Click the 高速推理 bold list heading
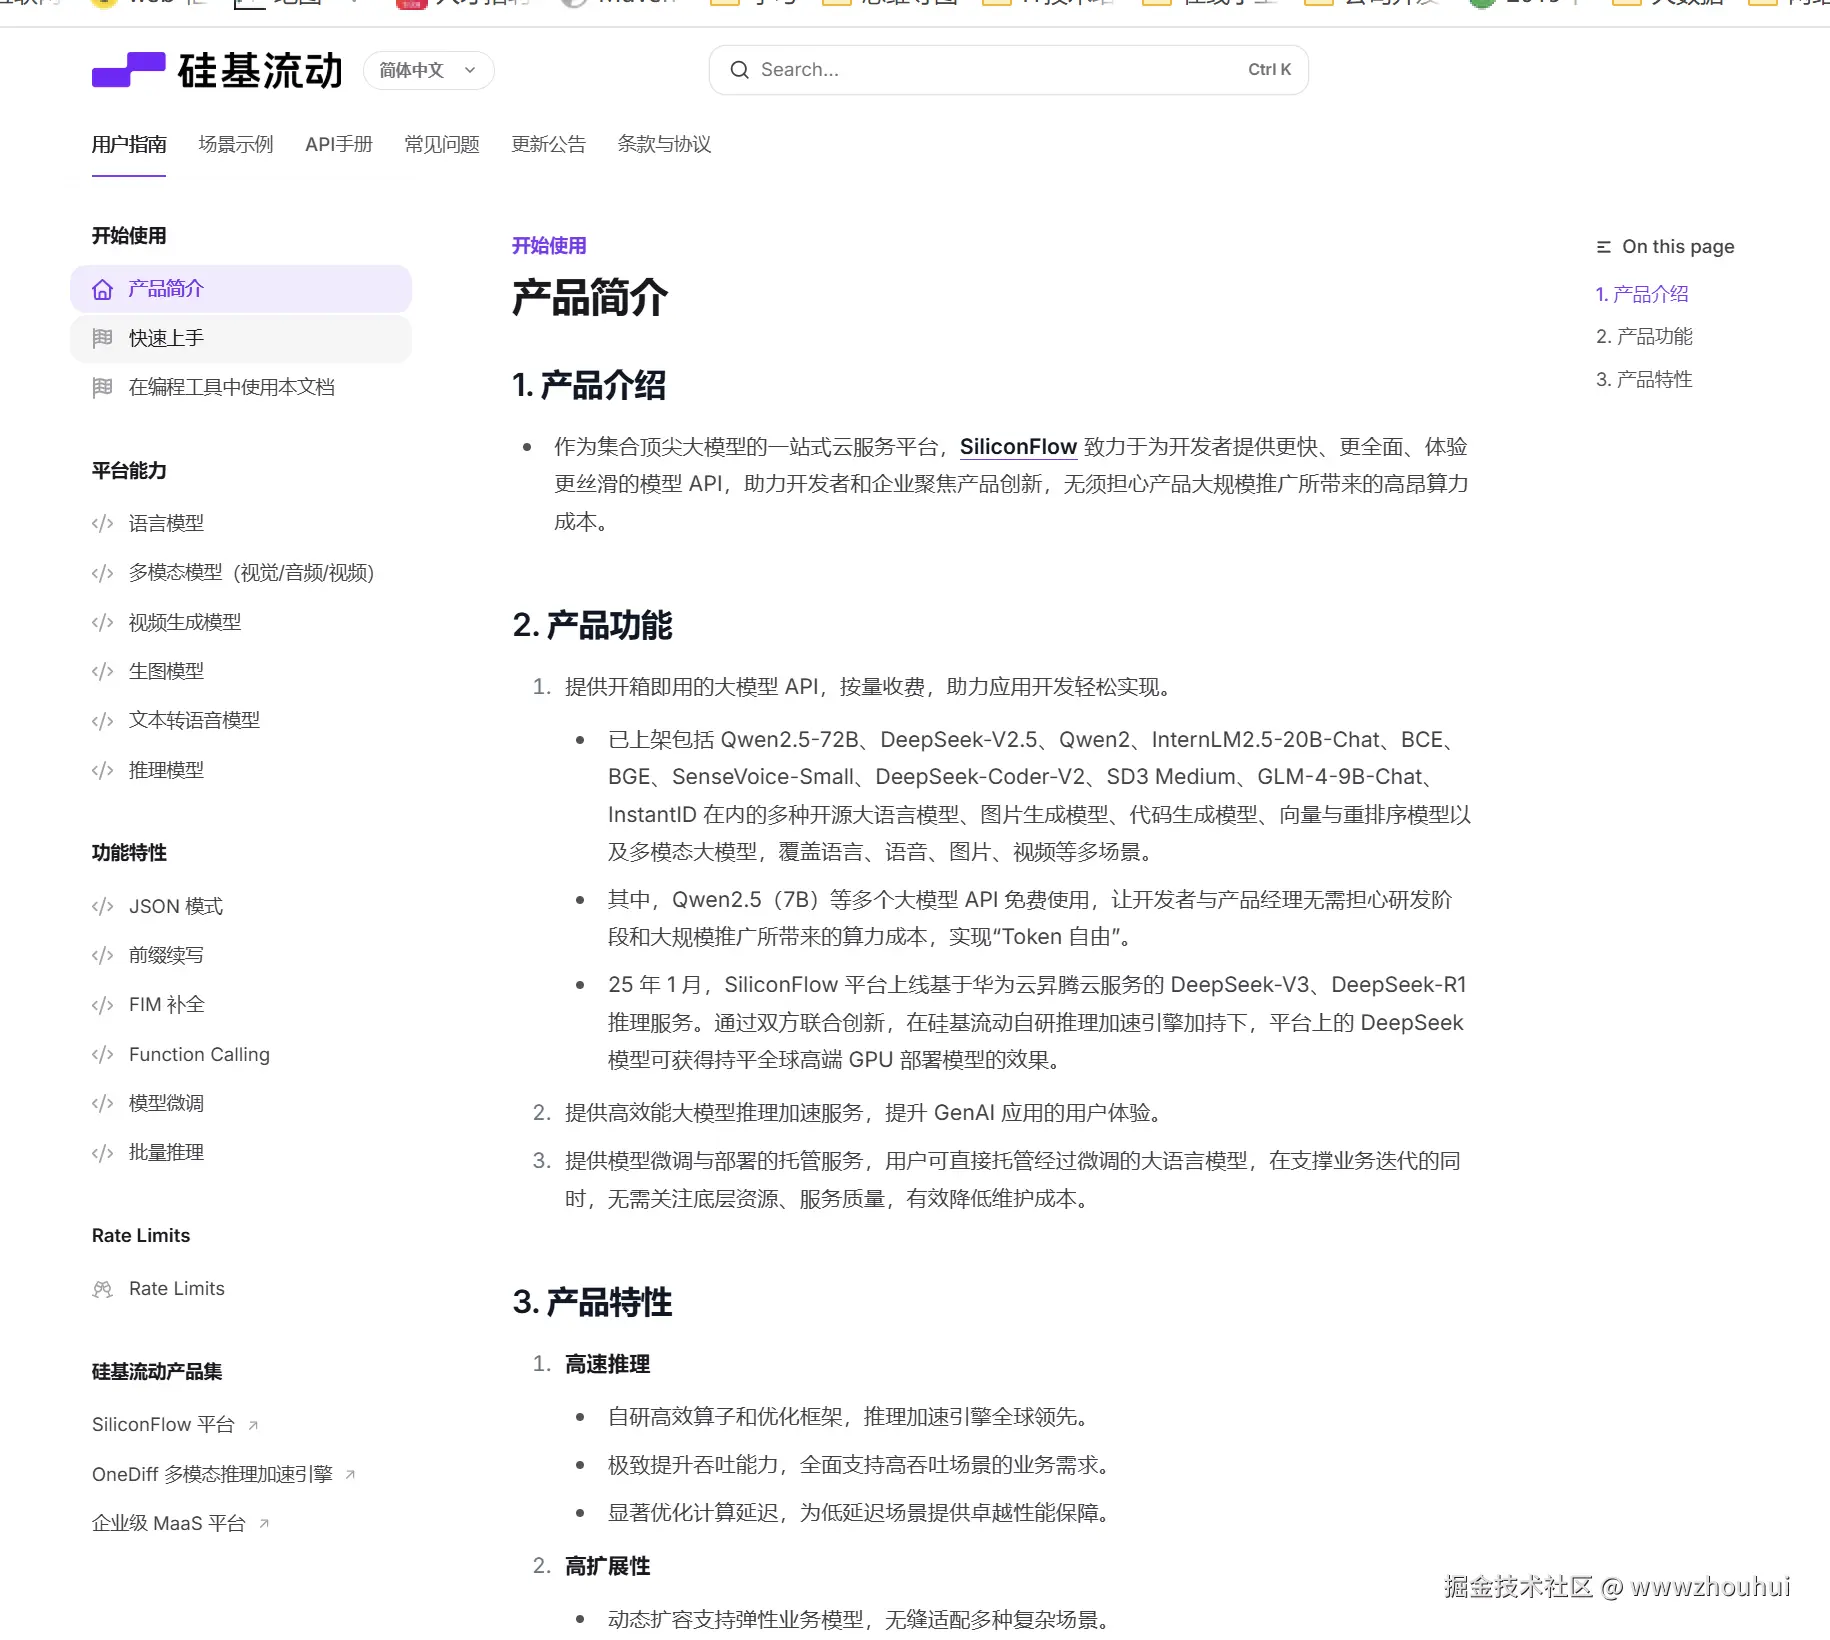 pos(607,1365)
